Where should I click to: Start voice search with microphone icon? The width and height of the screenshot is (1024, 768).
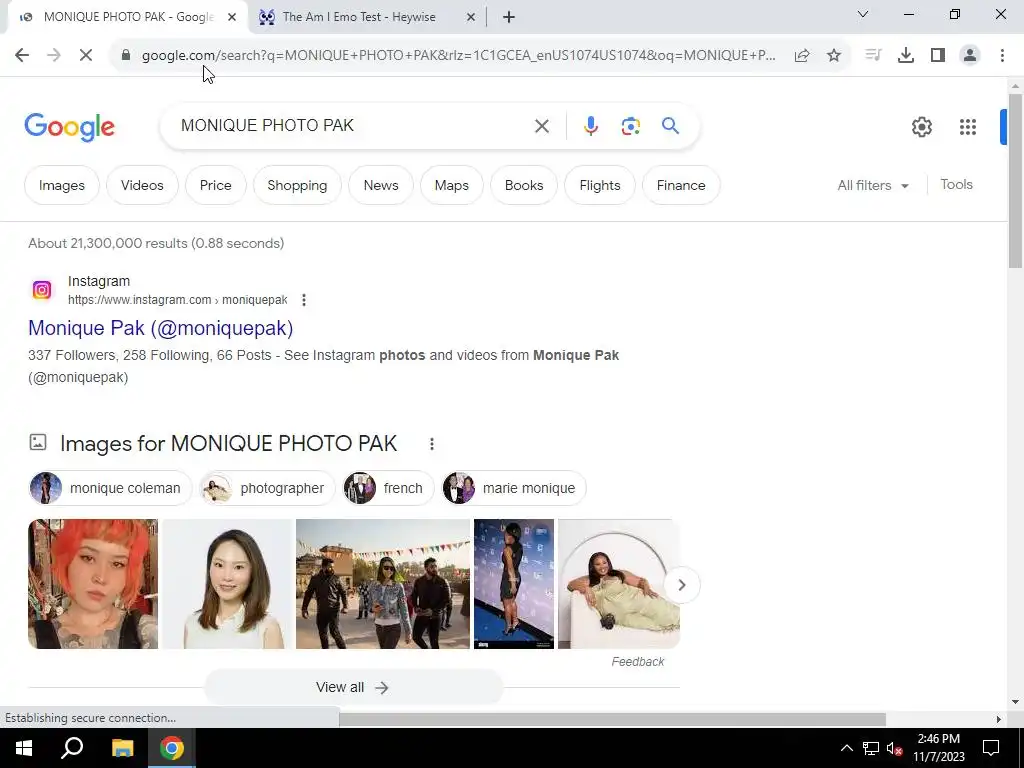click(x=590, y=126)
